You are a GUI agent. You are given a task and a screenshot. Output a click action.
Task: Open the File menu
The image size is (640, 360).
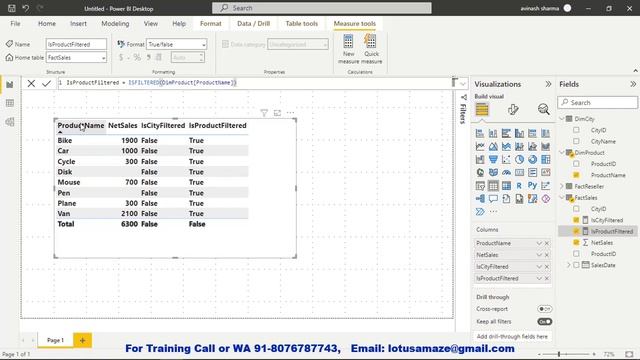point(16,24)
